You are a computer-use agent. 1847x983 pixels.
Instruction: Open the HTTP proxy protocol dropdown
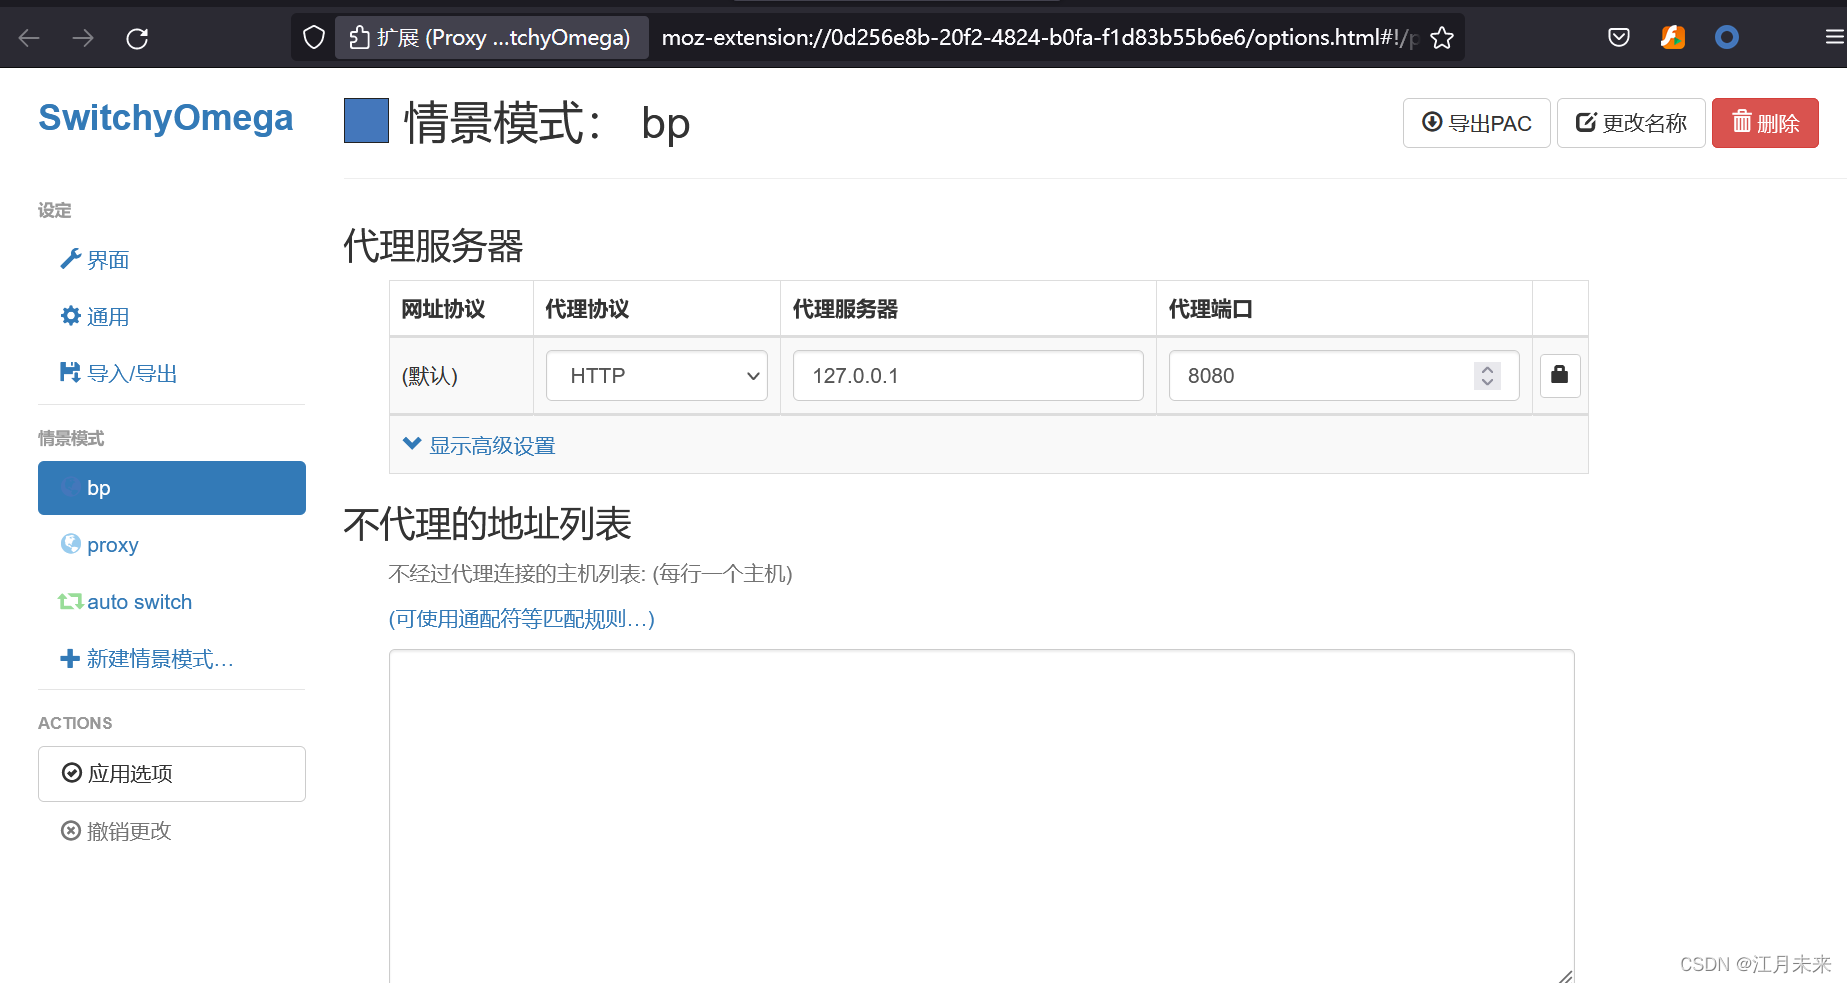click(x=657, y=376)
